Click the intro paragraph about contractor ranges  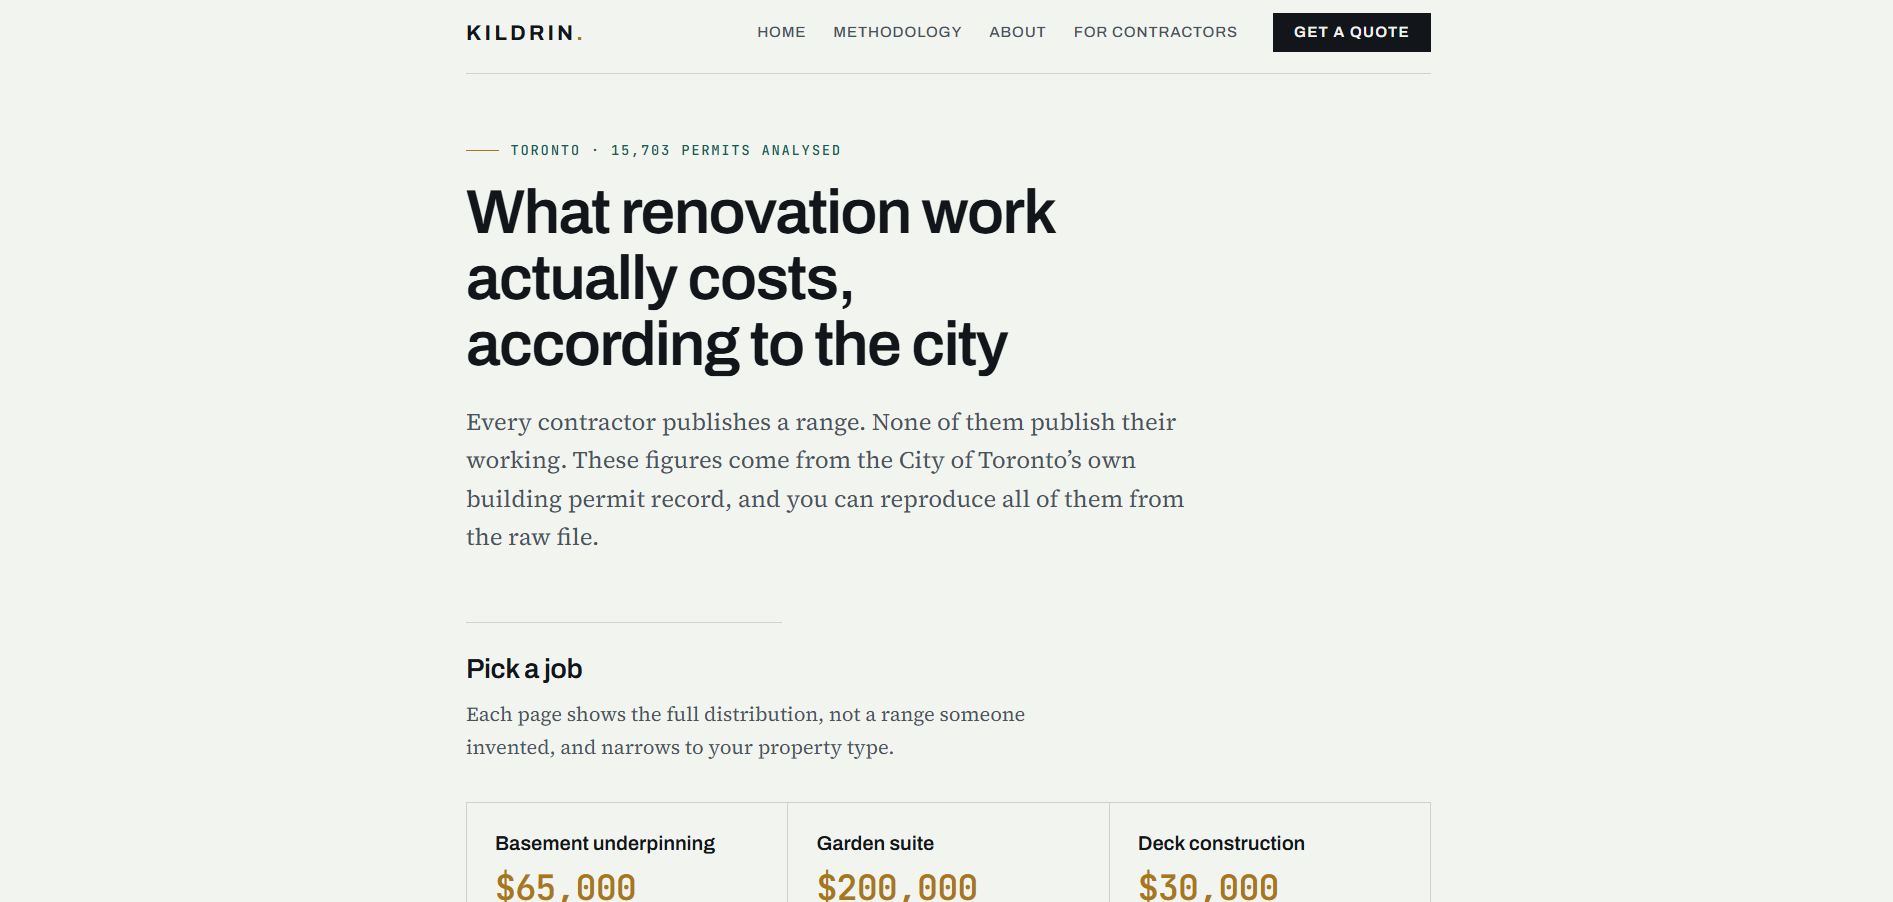825,479
